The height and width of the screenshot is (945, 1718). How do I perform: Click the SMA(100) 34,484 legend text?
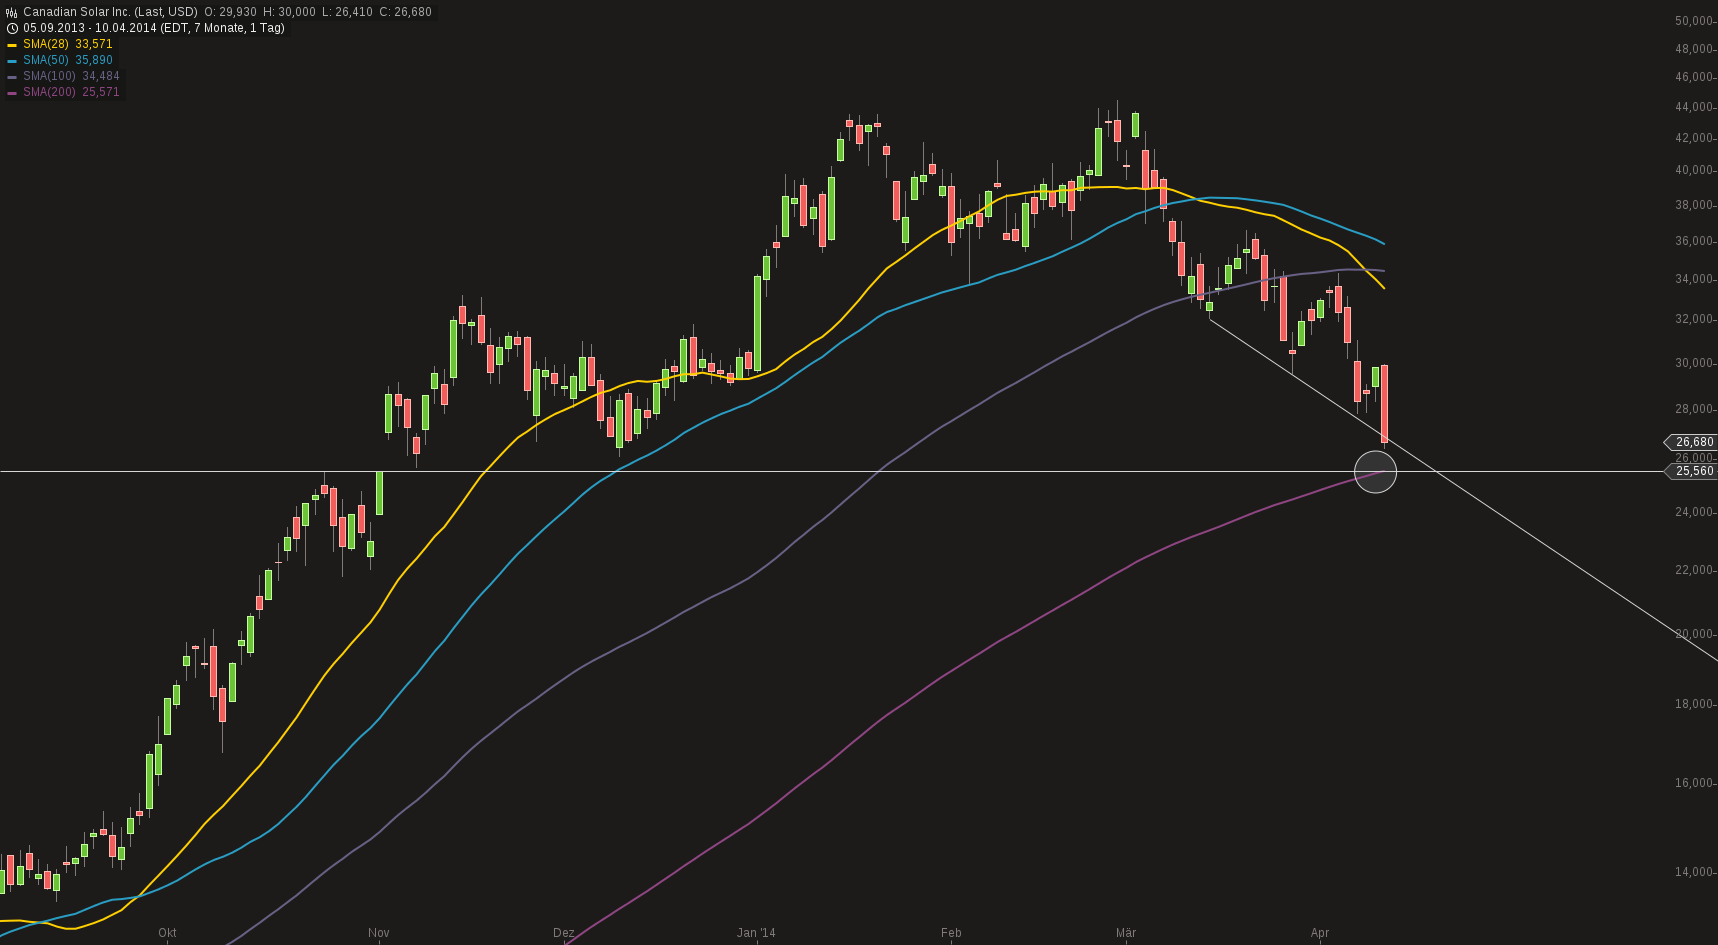[x=71, y=76]
